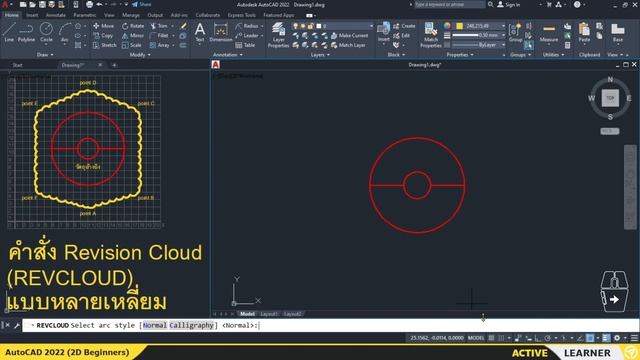The width and height of the screenshot is (640, 360).
Task: Select the Line tool
Action: (x=9, y=33)
